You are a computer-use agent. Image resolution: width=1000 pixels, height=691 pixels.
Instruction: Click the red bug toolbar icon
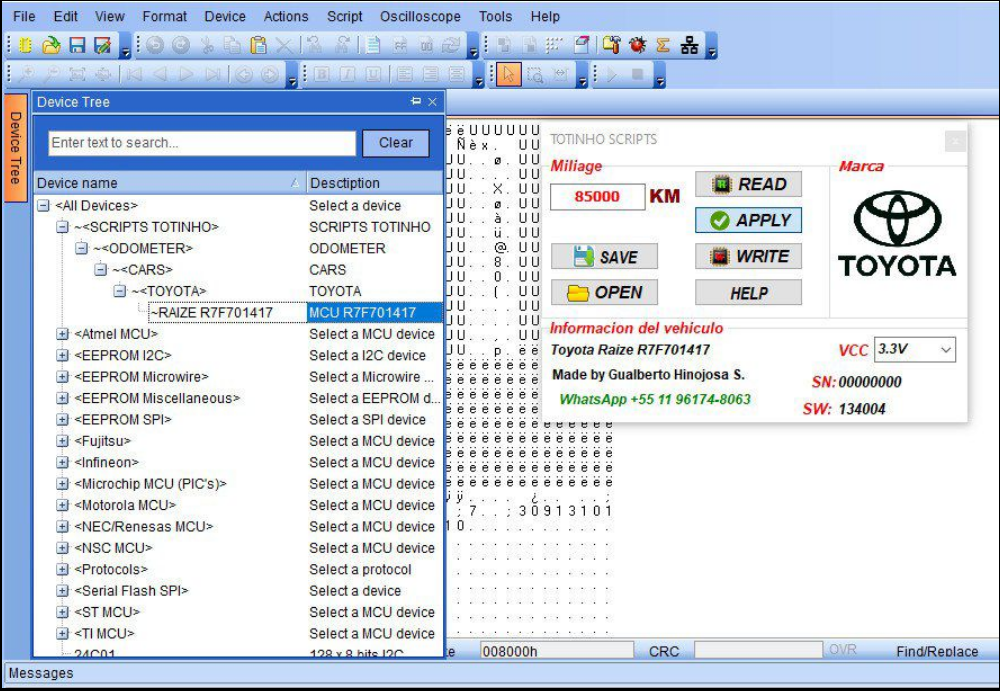(636, 44)
